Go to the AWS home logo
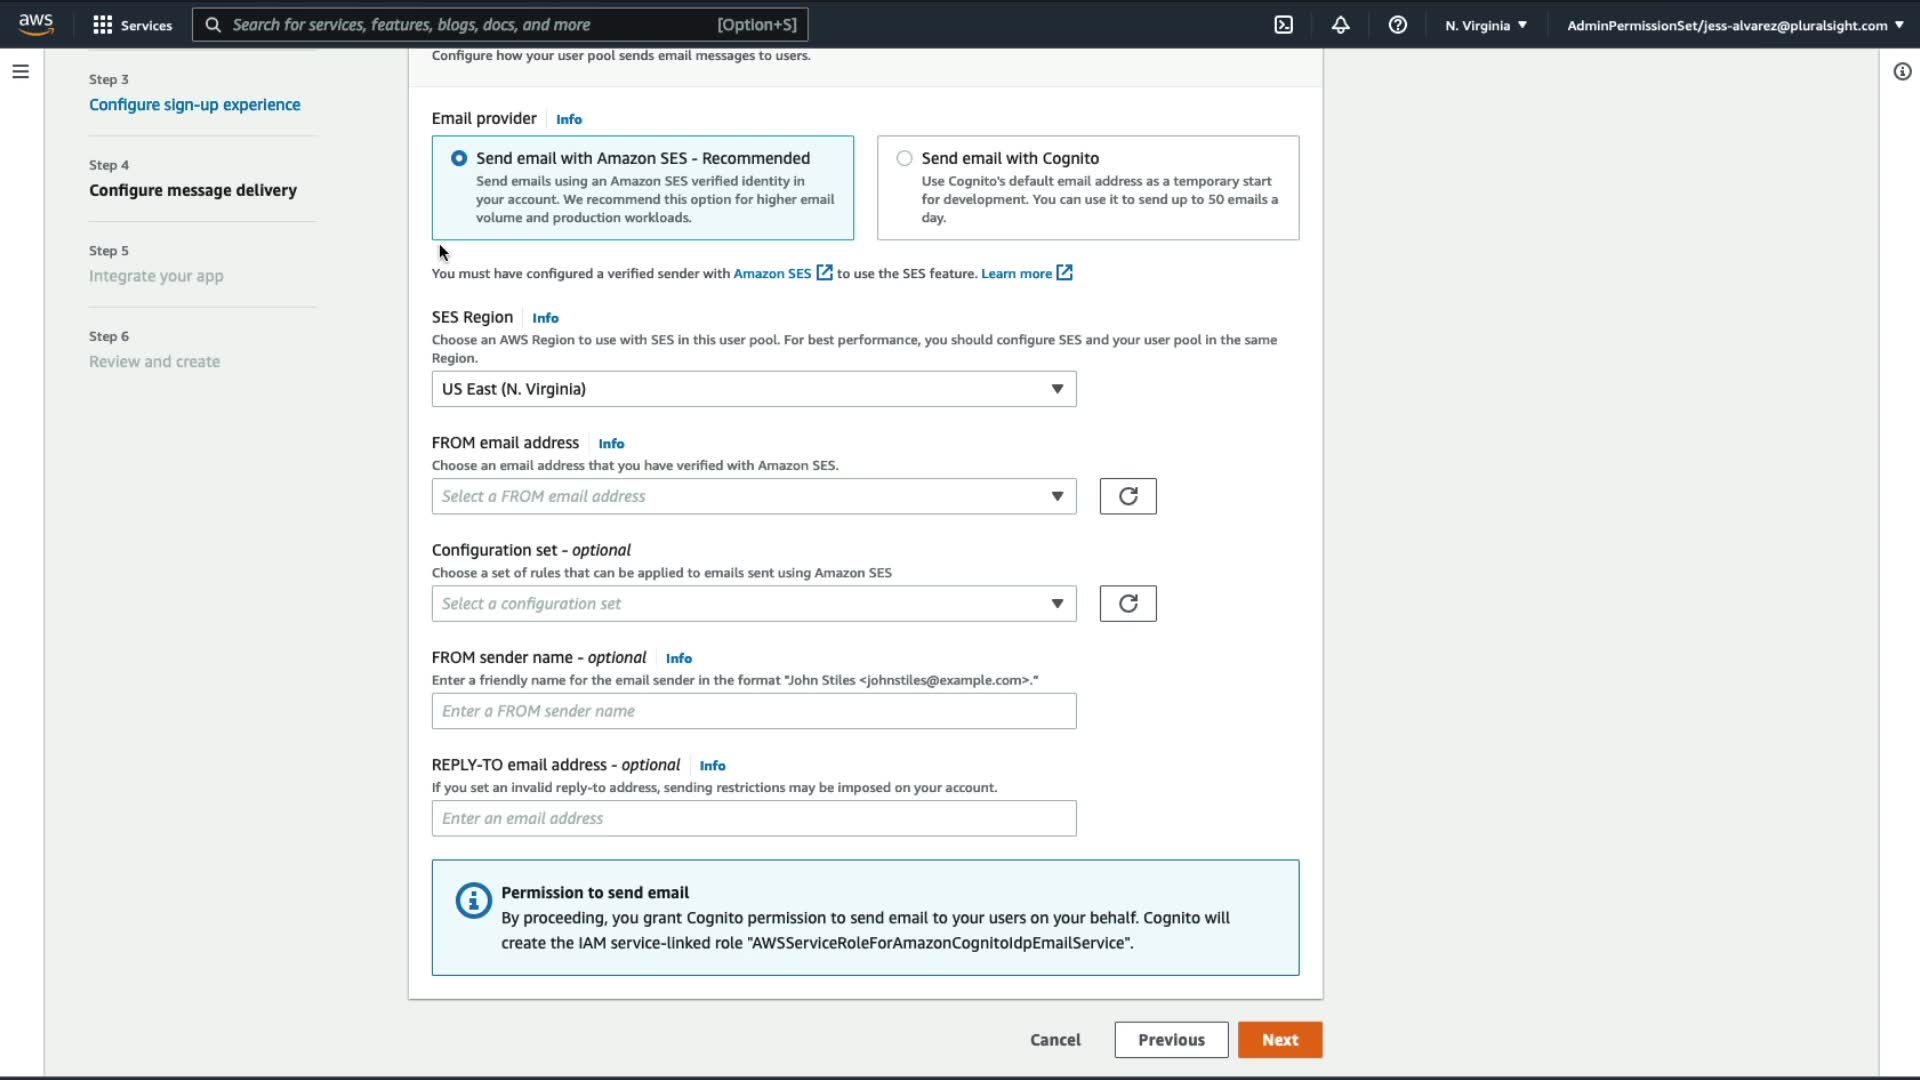This screenshot has width=1920, height=1080. [36, 24]
